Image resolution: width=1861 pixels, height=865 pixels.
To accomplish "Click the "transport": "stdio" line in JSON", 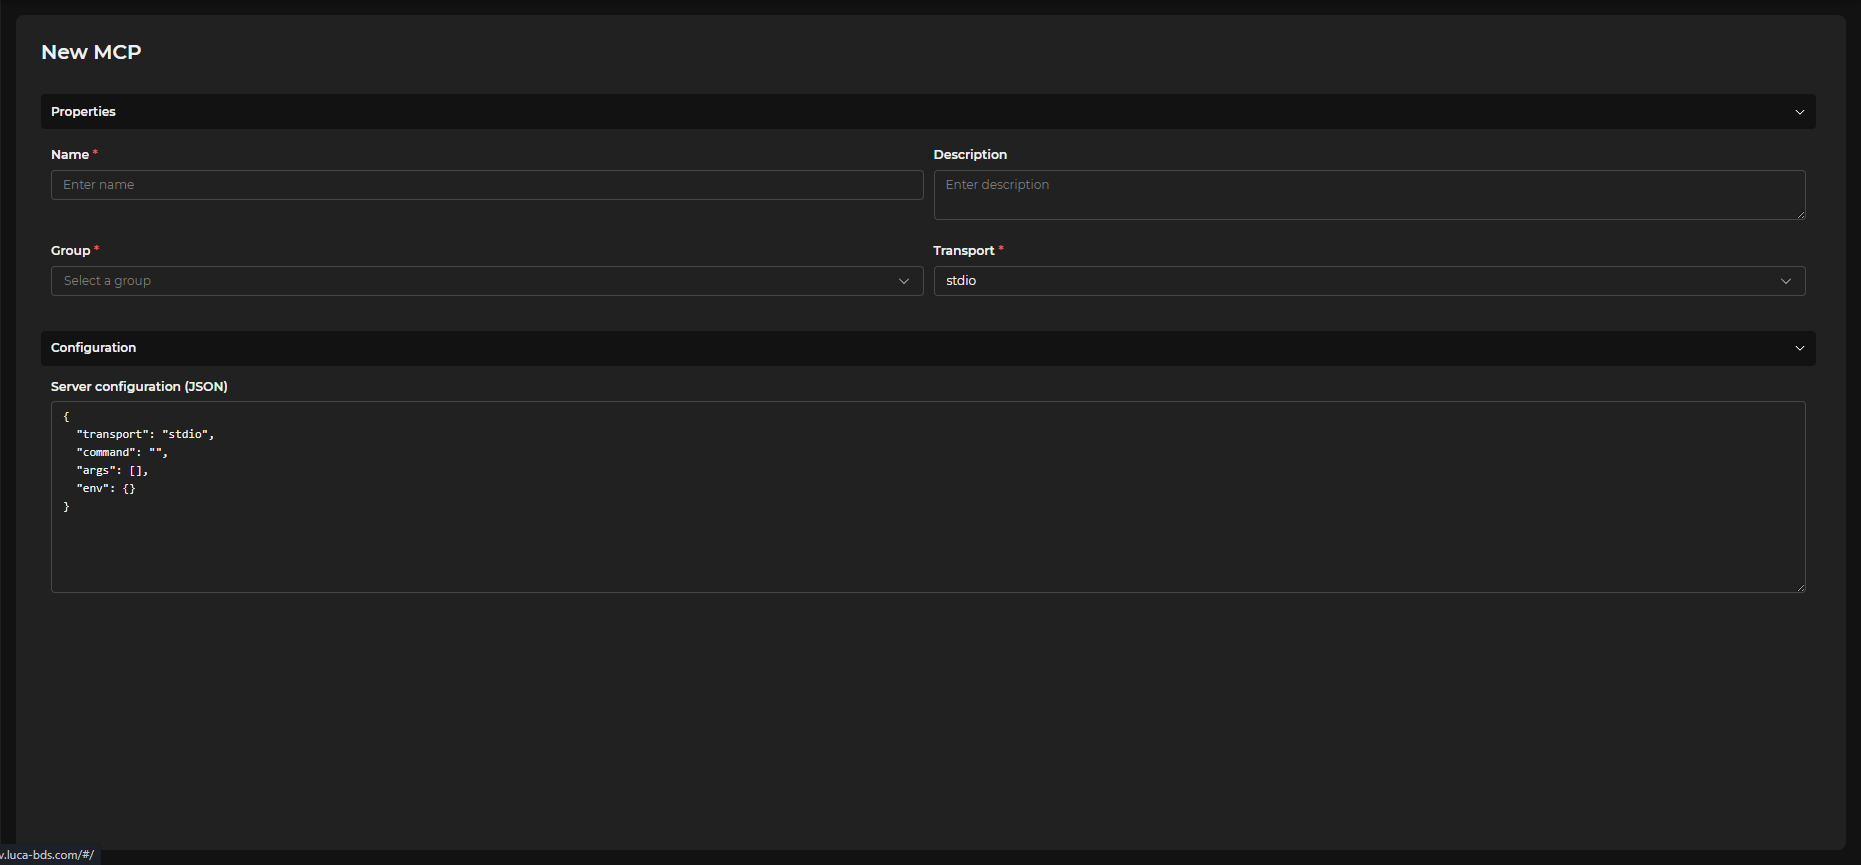I will 145,434.
